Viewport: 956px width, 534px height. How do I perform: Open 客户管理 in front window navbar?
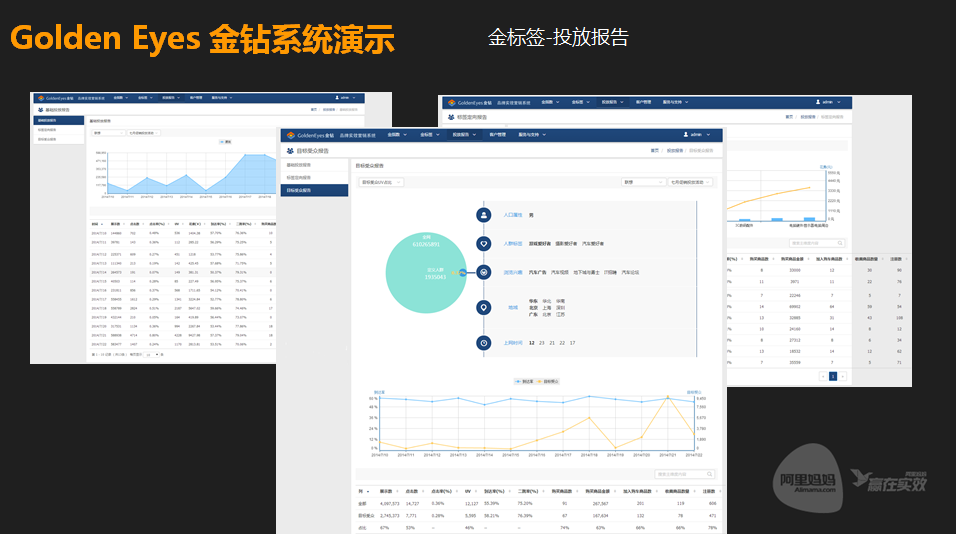[498, 135]
